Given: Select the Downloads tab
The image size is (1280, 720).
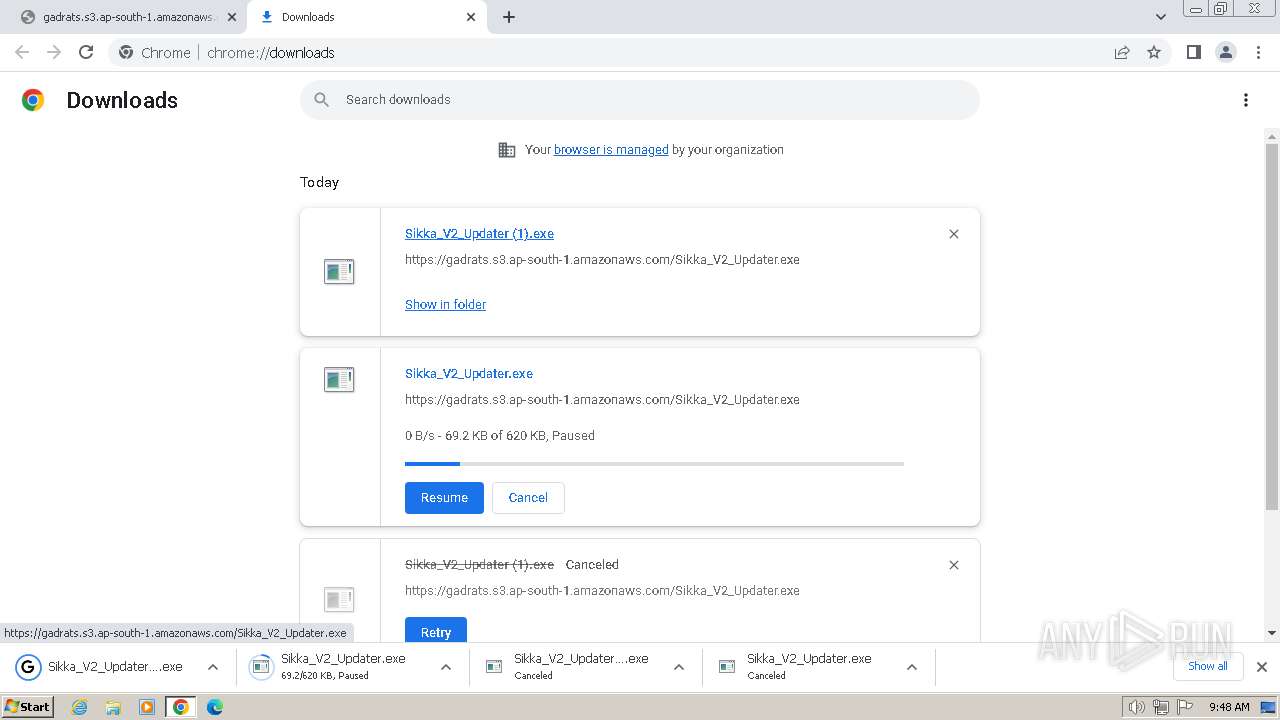Looking at the screenshot, I should (x=366, y=17).
